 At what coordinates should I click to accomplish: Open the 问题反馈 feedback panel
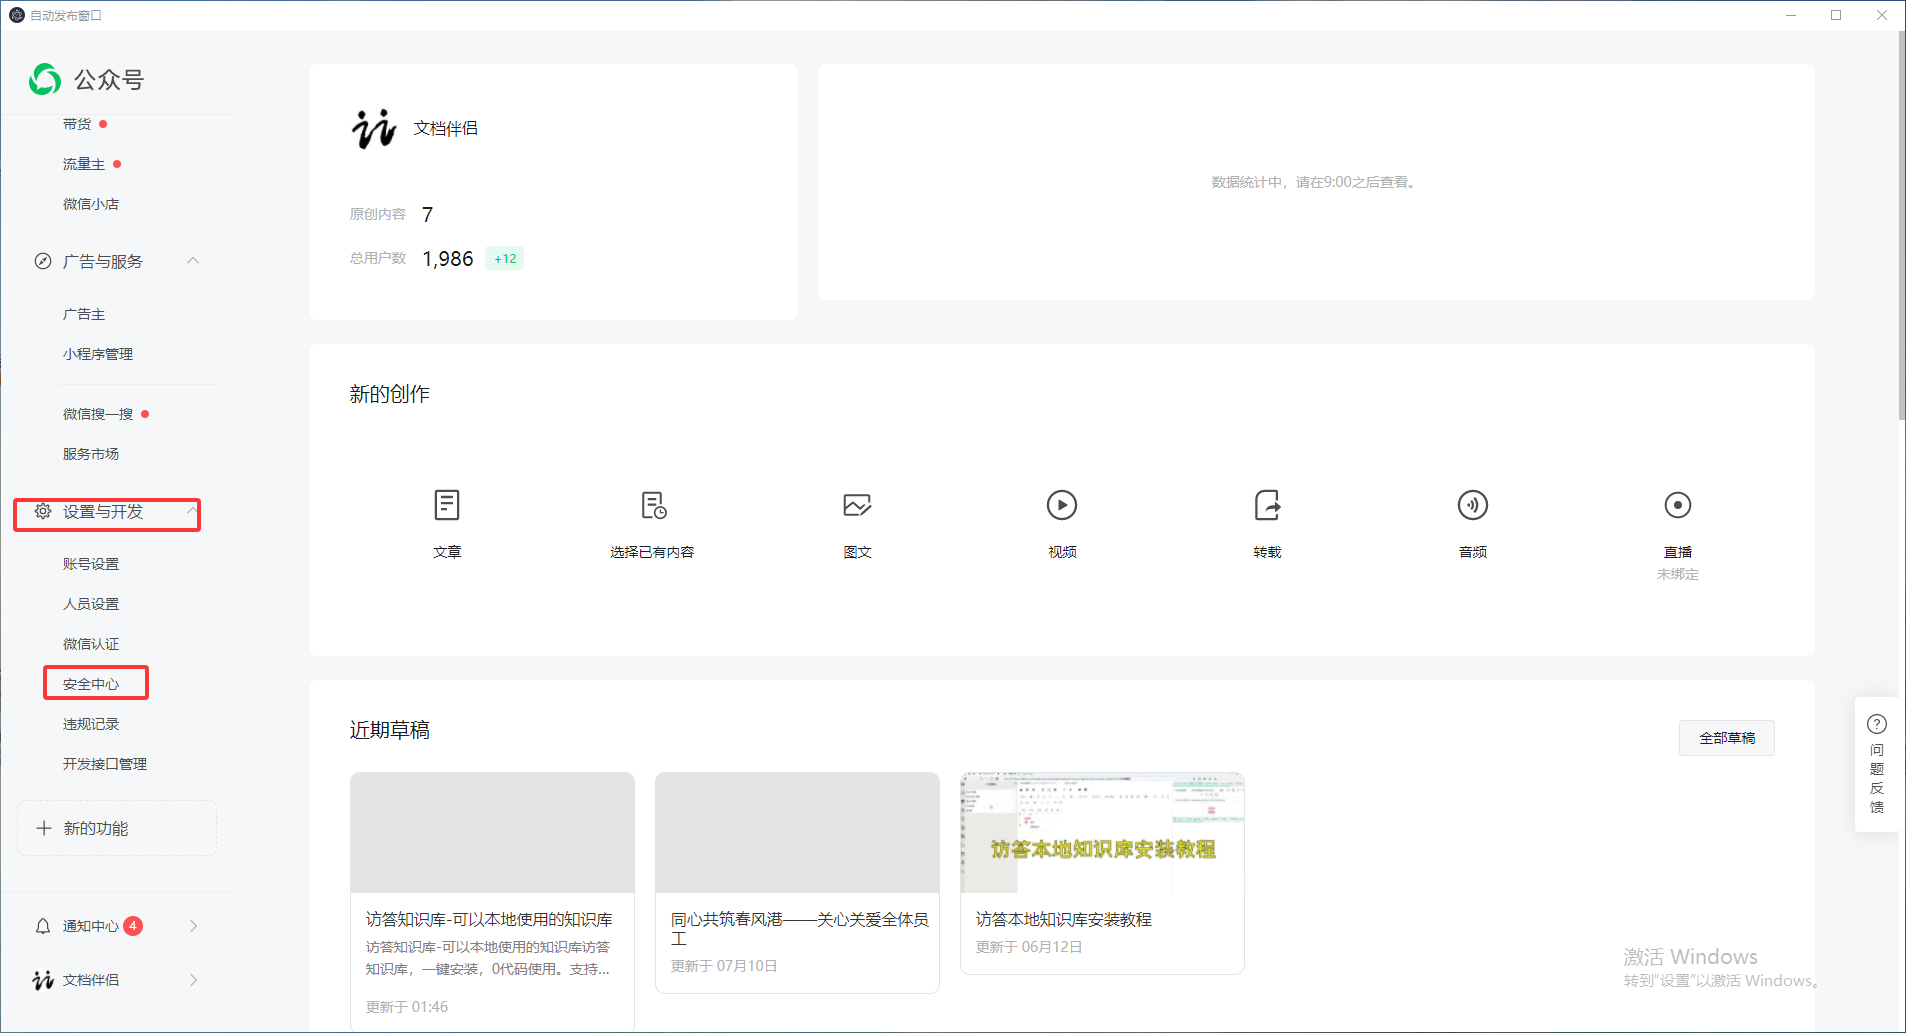click(1876, 765)
